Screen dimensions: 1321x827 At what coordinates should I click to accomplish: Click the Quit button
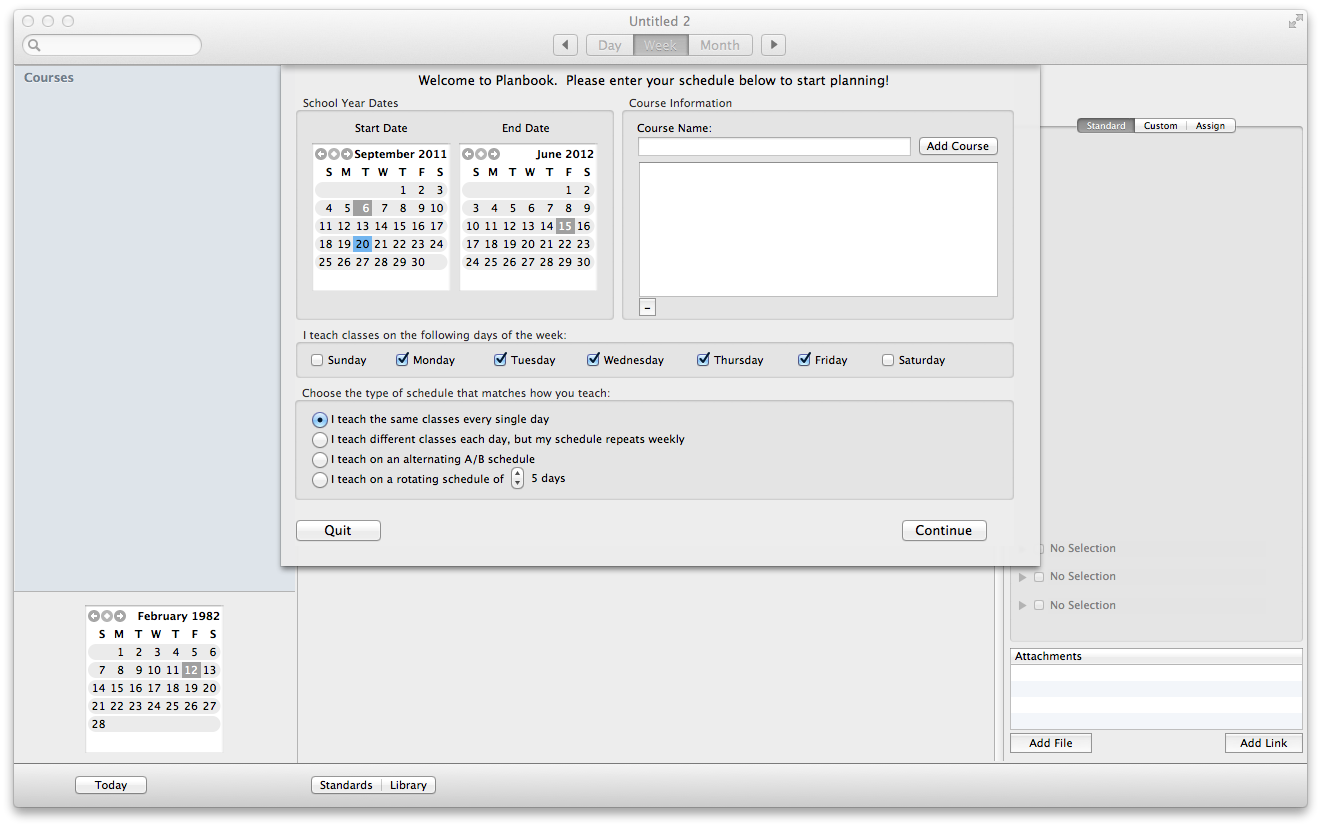click(x=338, y=531)
